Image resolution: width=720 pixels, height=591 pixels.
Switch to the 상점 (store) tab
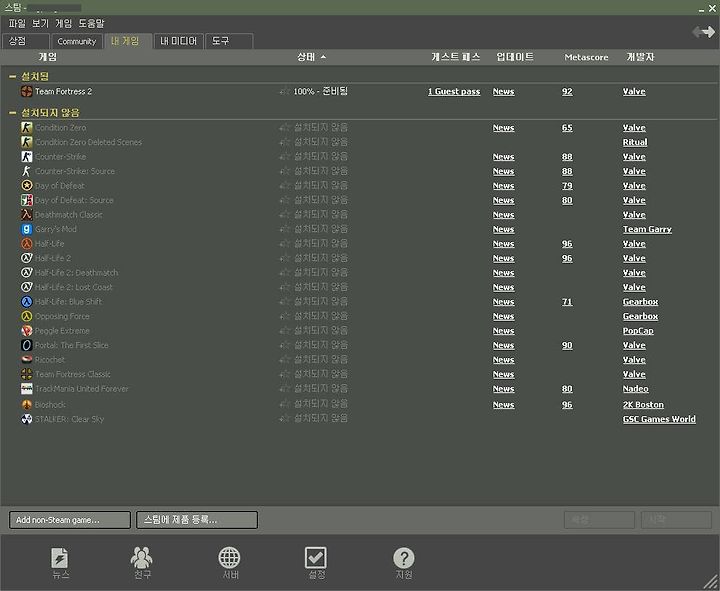(25, 41)
